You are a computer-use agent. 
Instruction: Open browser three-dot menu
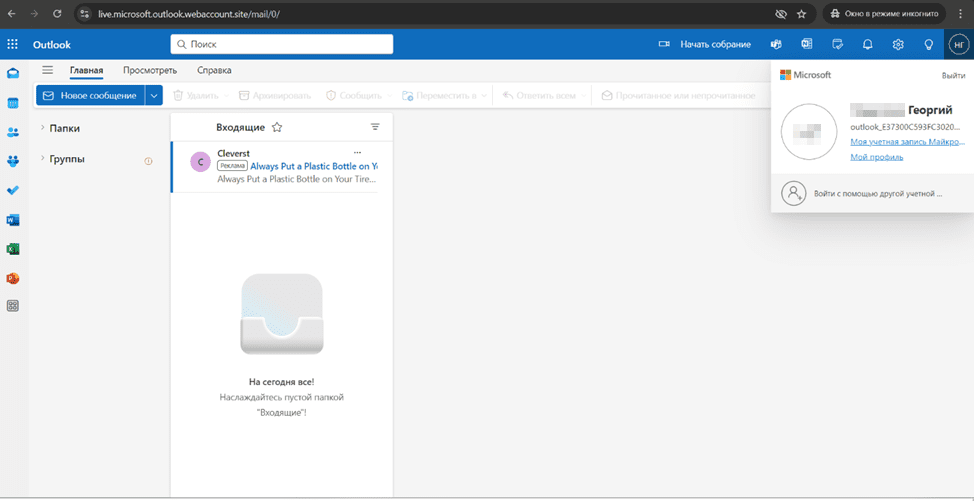pyautogui.click(x=961, y=14)
